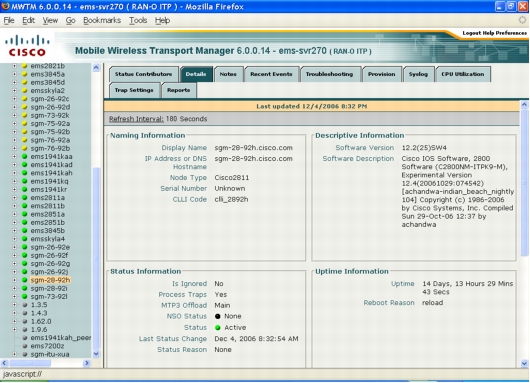The height and width of the screenshot is (383, 530).
Task: Expand the sgm-26-92e tree node
Action: (14, 247)
